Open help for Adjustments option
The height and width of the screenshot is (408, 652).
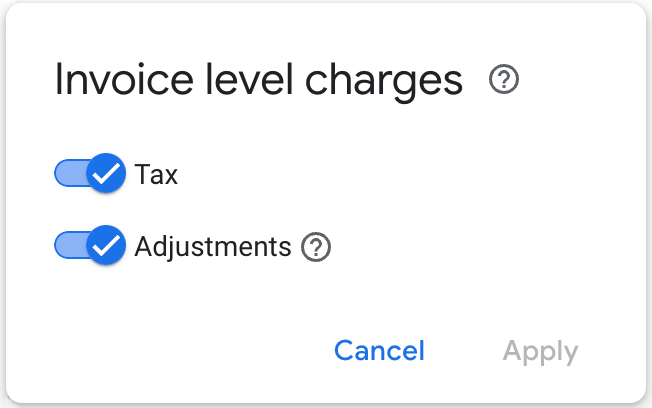tap(316, 246)
